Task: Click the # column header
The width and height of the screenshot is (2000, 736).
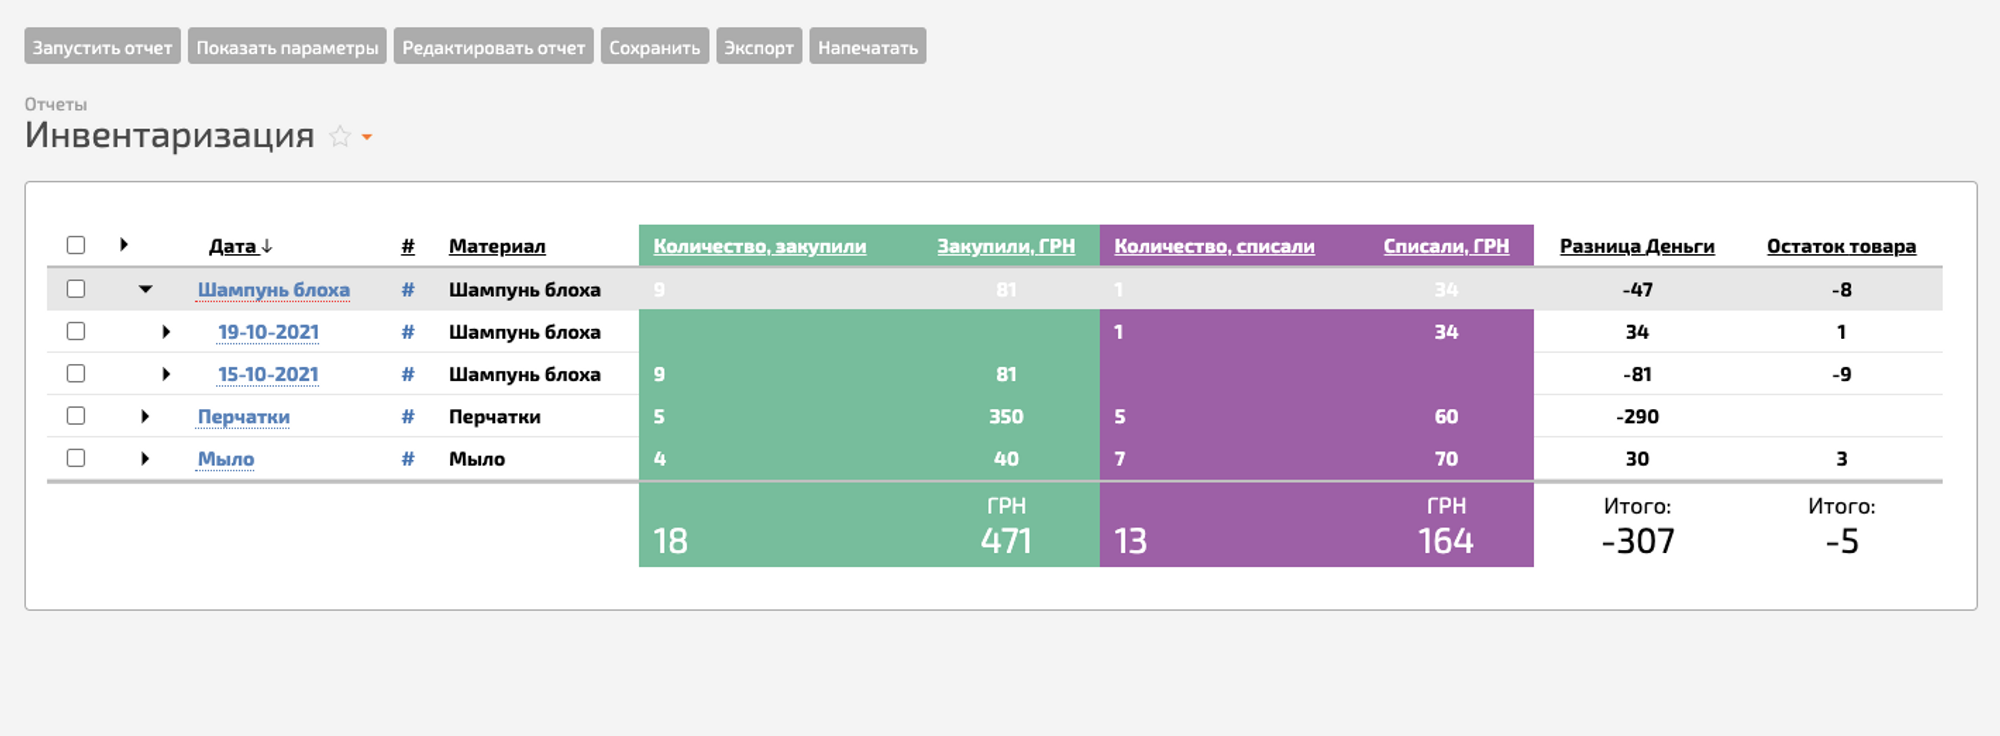Action: (x=408, y=246)
